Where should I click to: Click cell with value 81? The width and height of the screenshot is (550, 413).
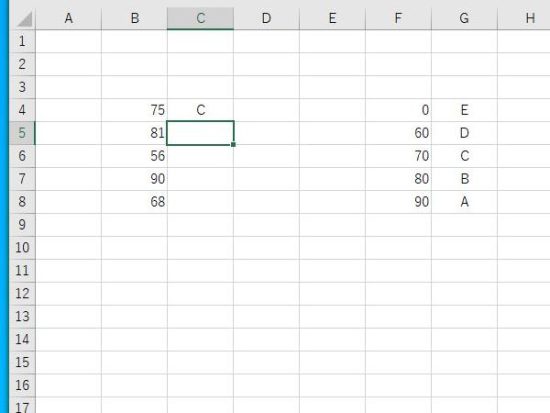(134, 133)
